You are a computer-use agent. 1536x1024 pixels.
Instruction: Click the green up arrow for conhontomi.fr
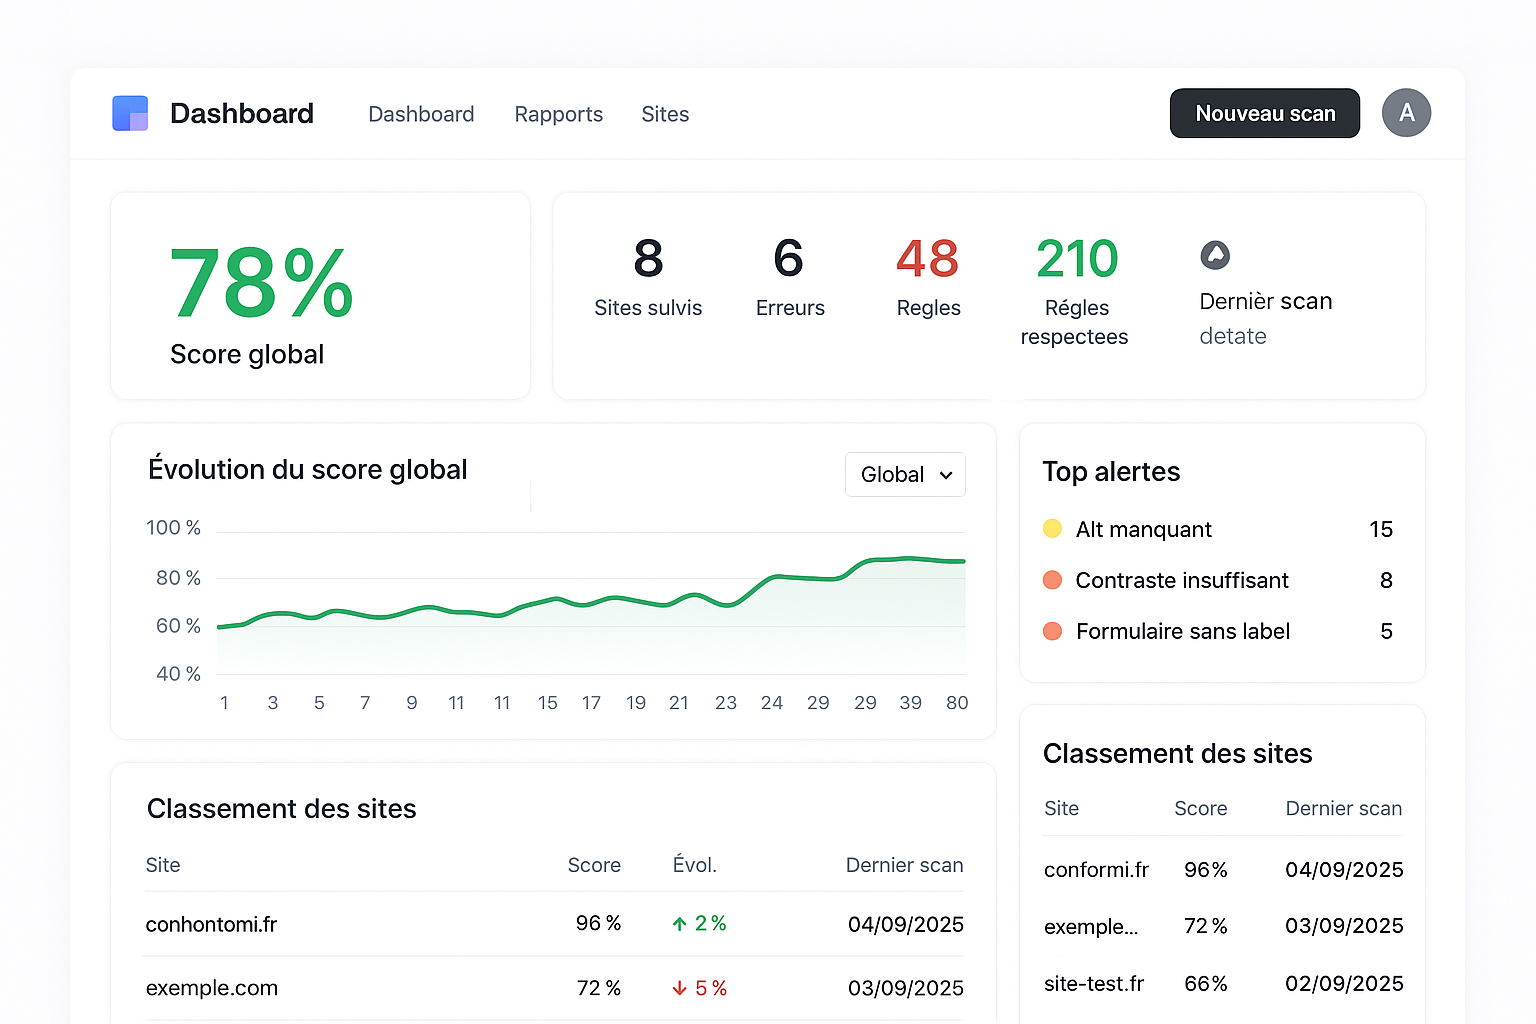680,923
